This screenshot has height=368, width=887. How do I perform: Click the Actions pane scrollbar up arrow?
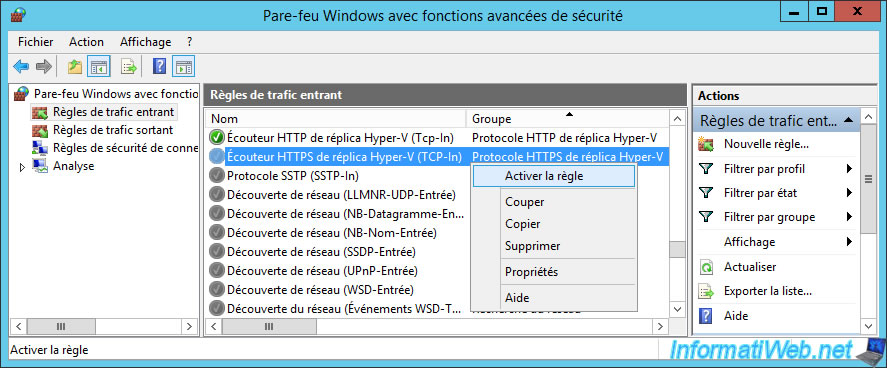click(x=868, y=118)
